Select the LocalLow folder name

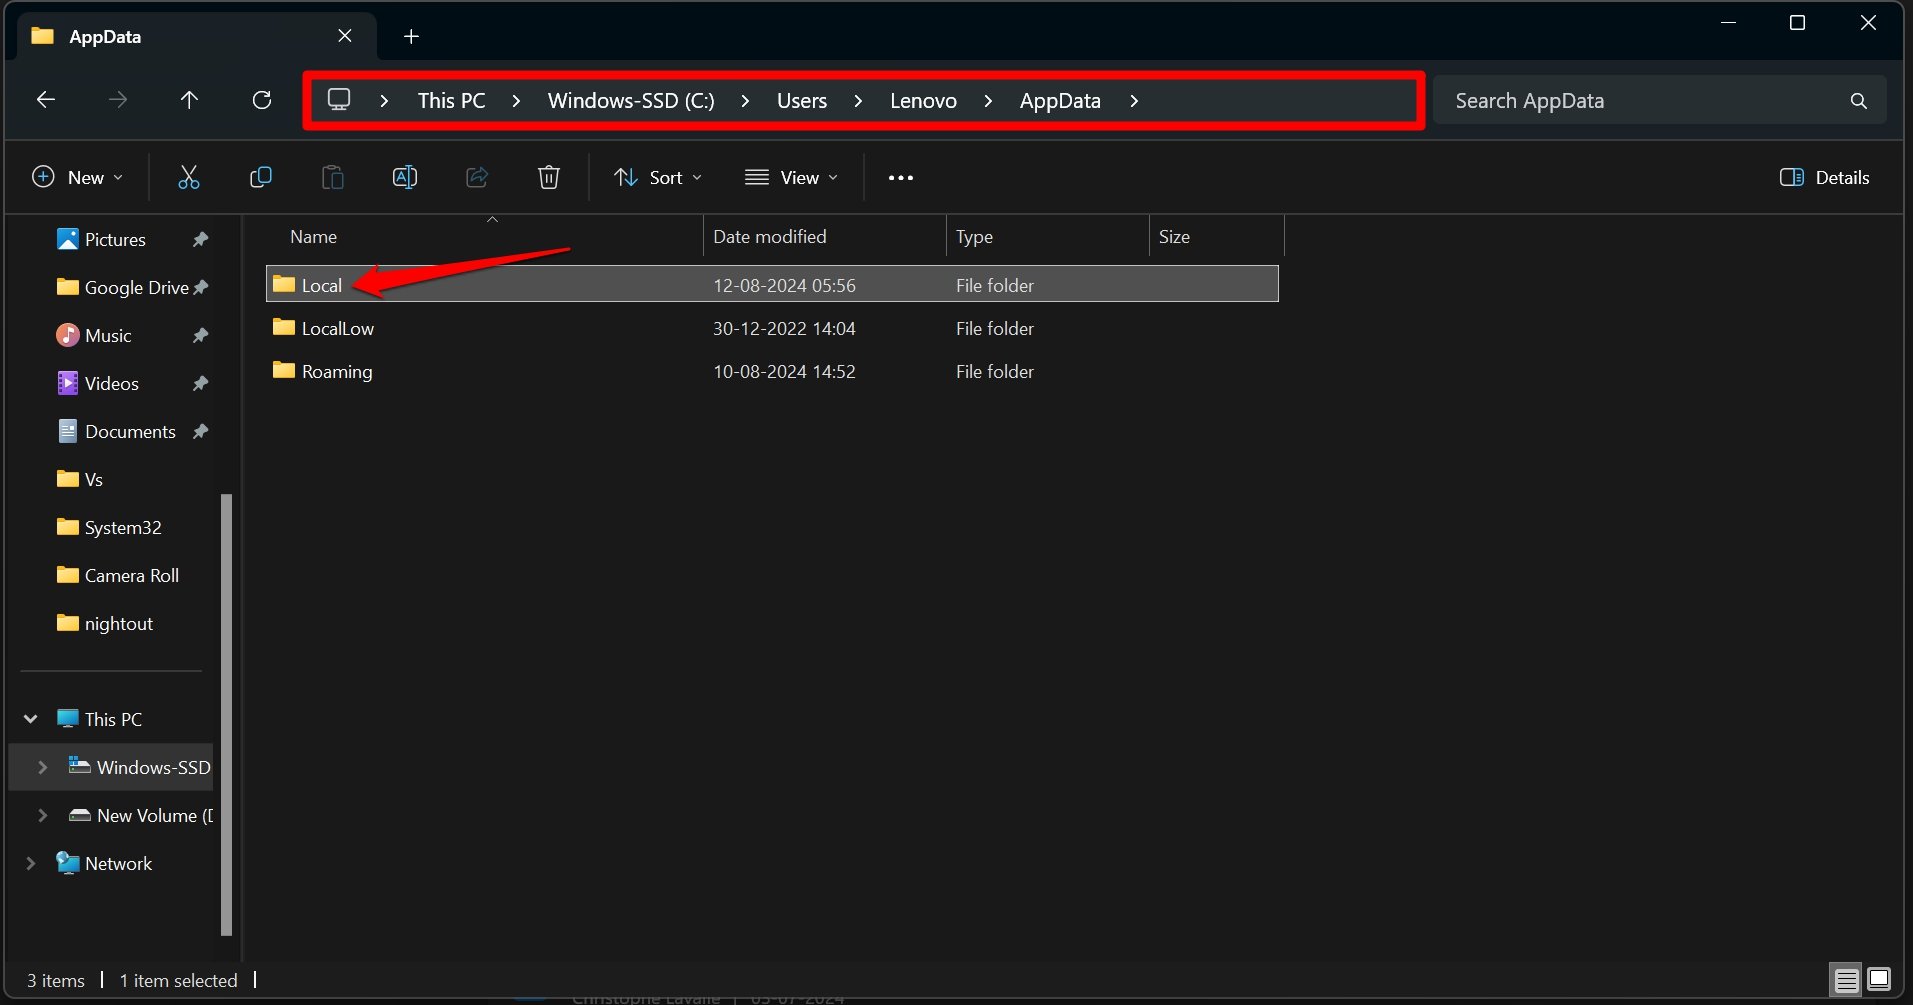pos(338,328)
